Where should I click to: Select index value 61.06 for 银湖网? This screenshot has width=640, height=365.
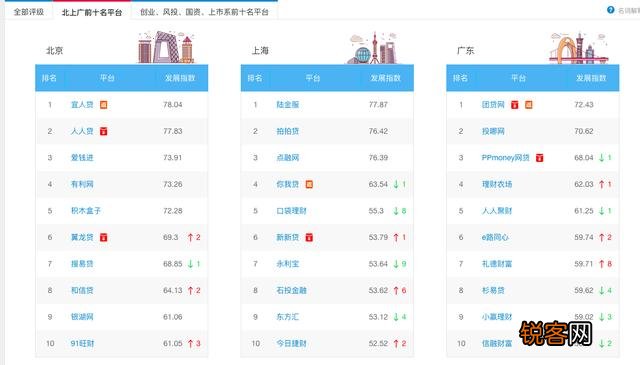173,317
